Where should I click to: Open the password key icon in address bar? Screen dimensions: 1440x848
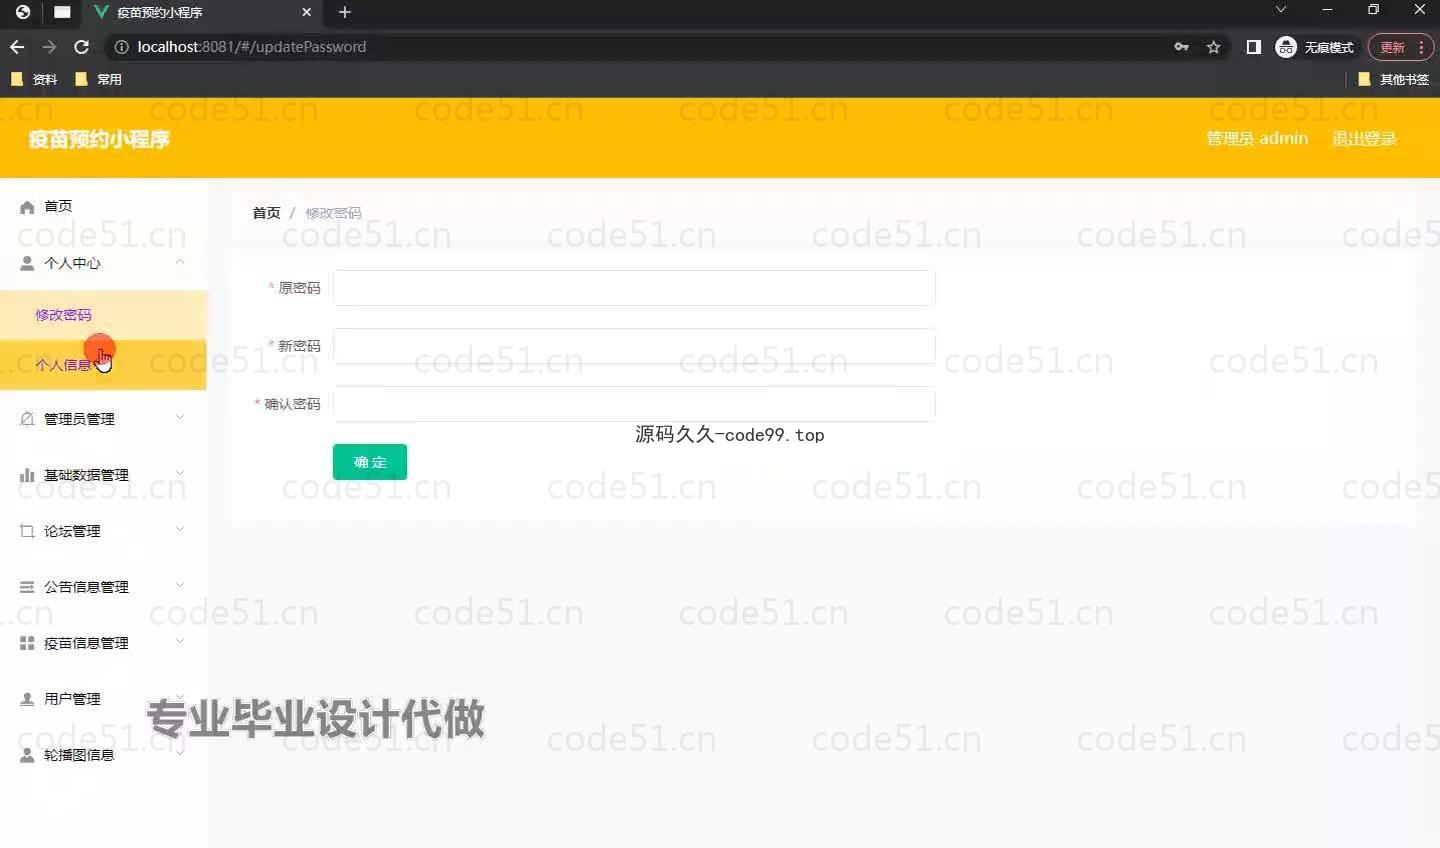tap(1182, 47)
